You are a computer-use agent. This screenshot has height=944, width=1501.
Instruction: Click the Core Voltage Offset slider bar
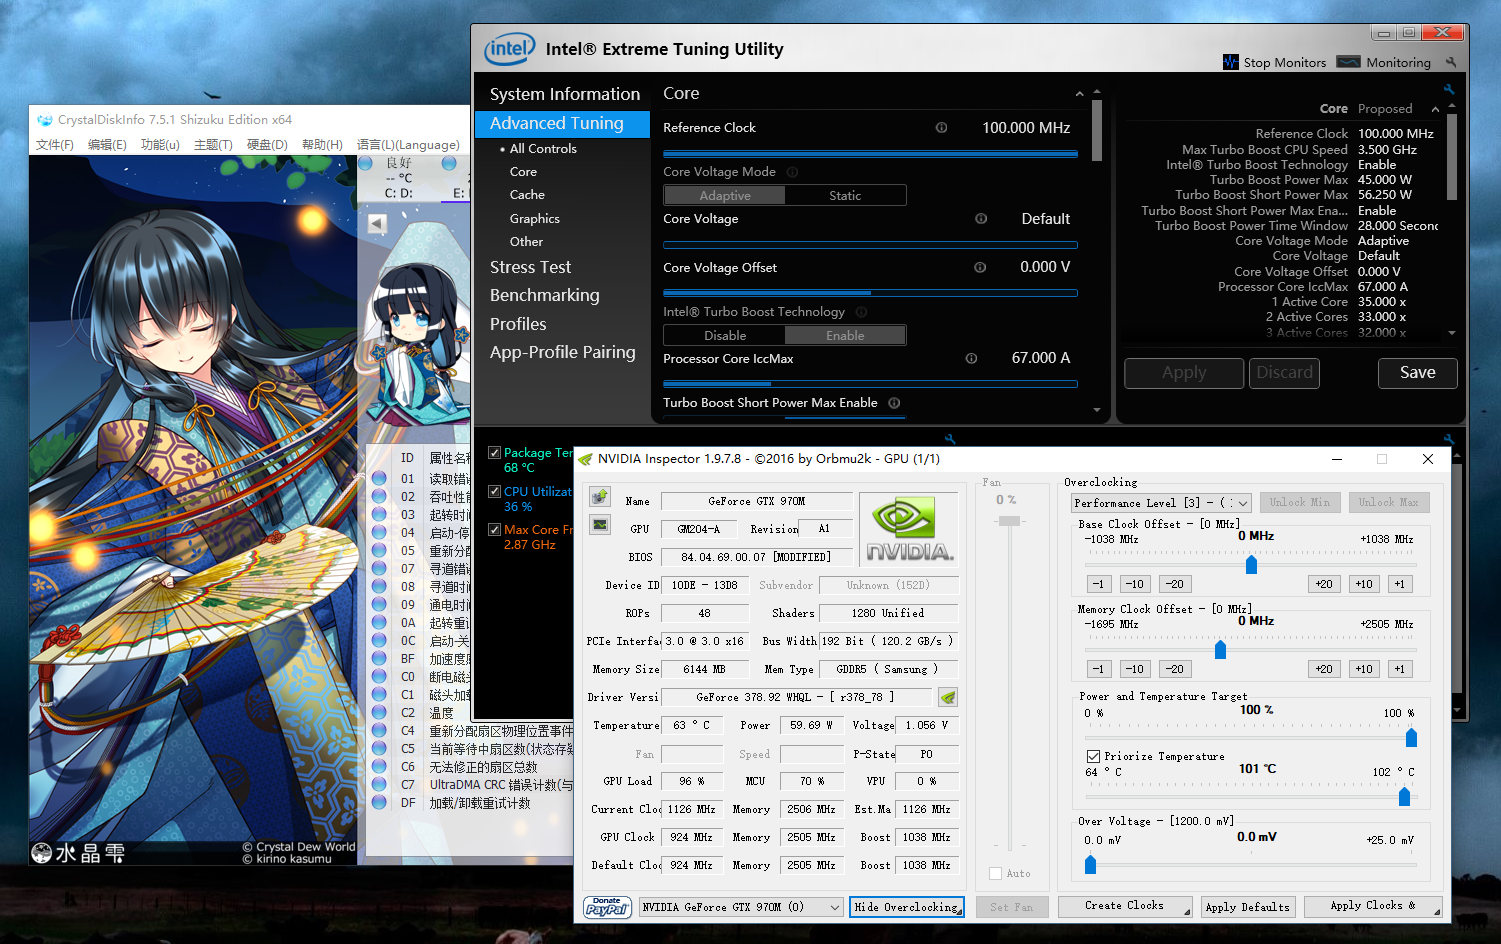(x=870, y=293)
